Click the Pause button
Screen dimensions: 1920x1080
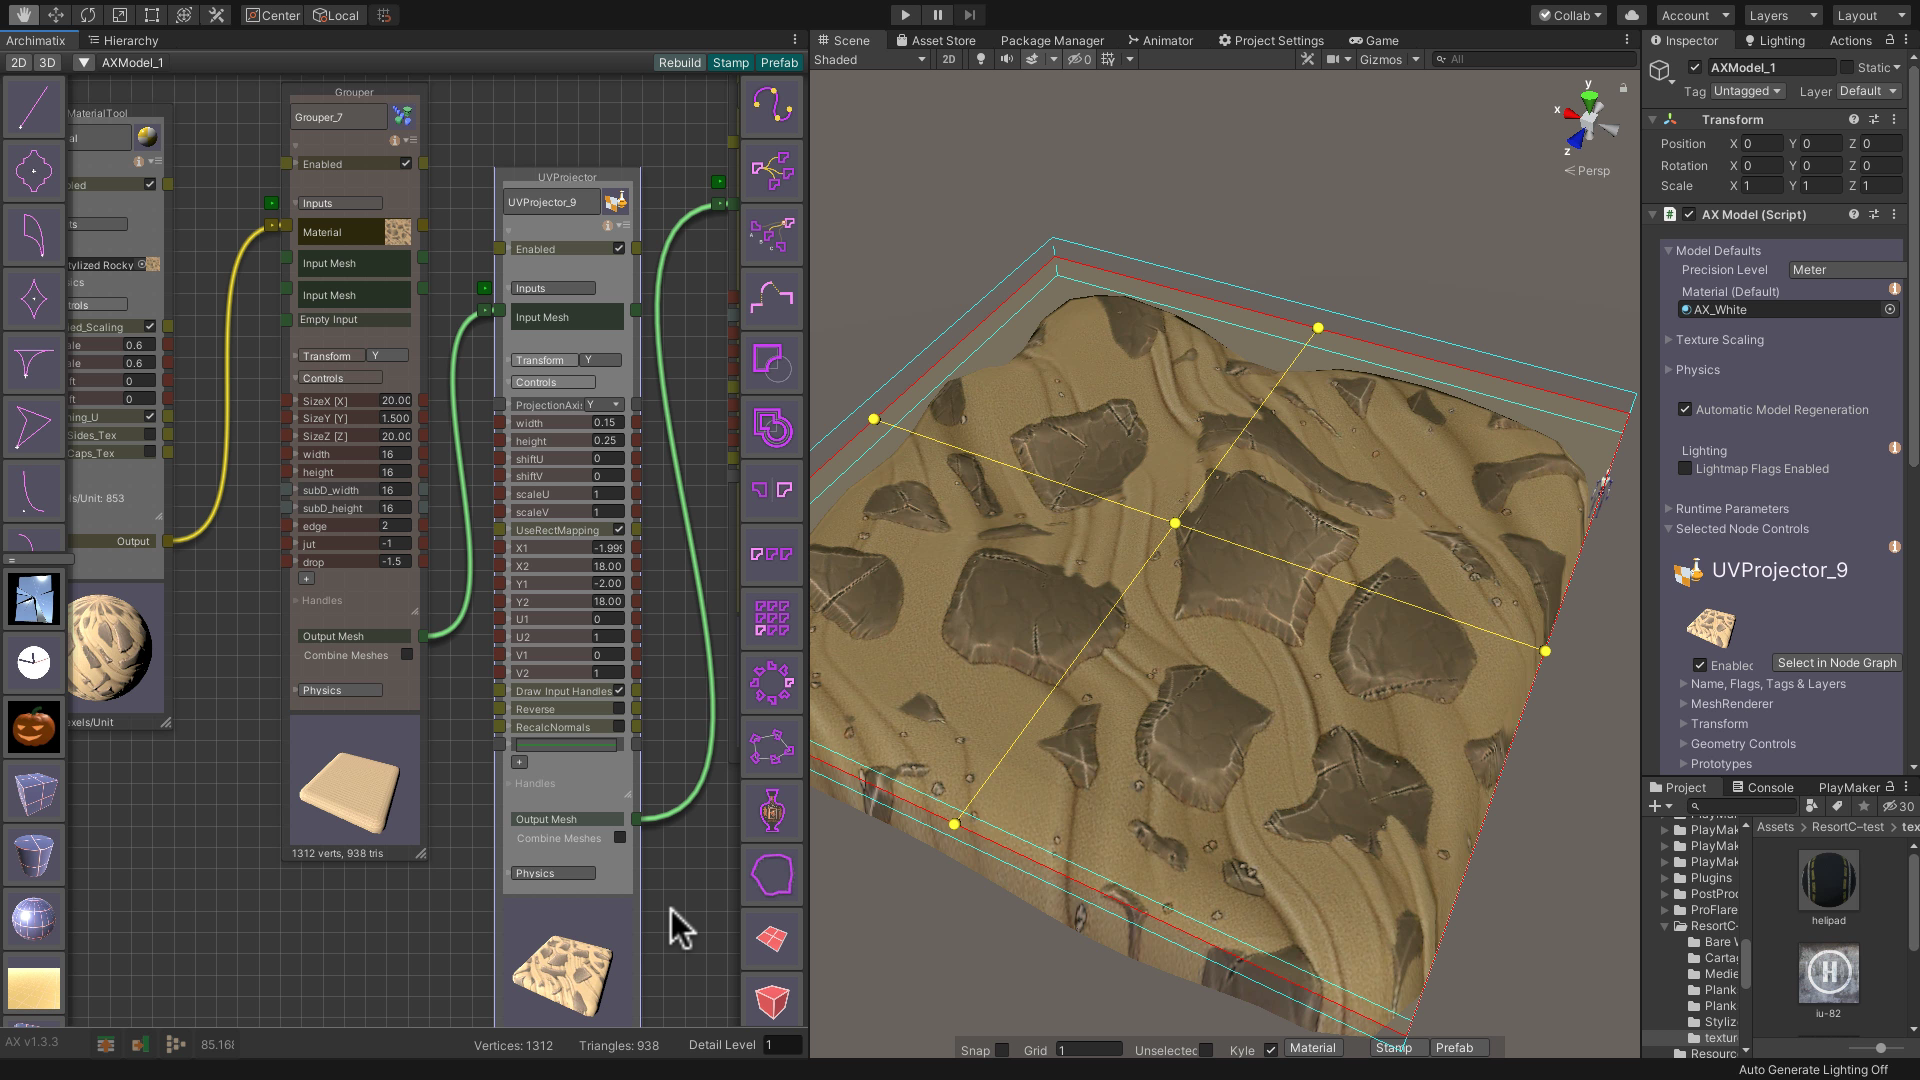[937, 15]
